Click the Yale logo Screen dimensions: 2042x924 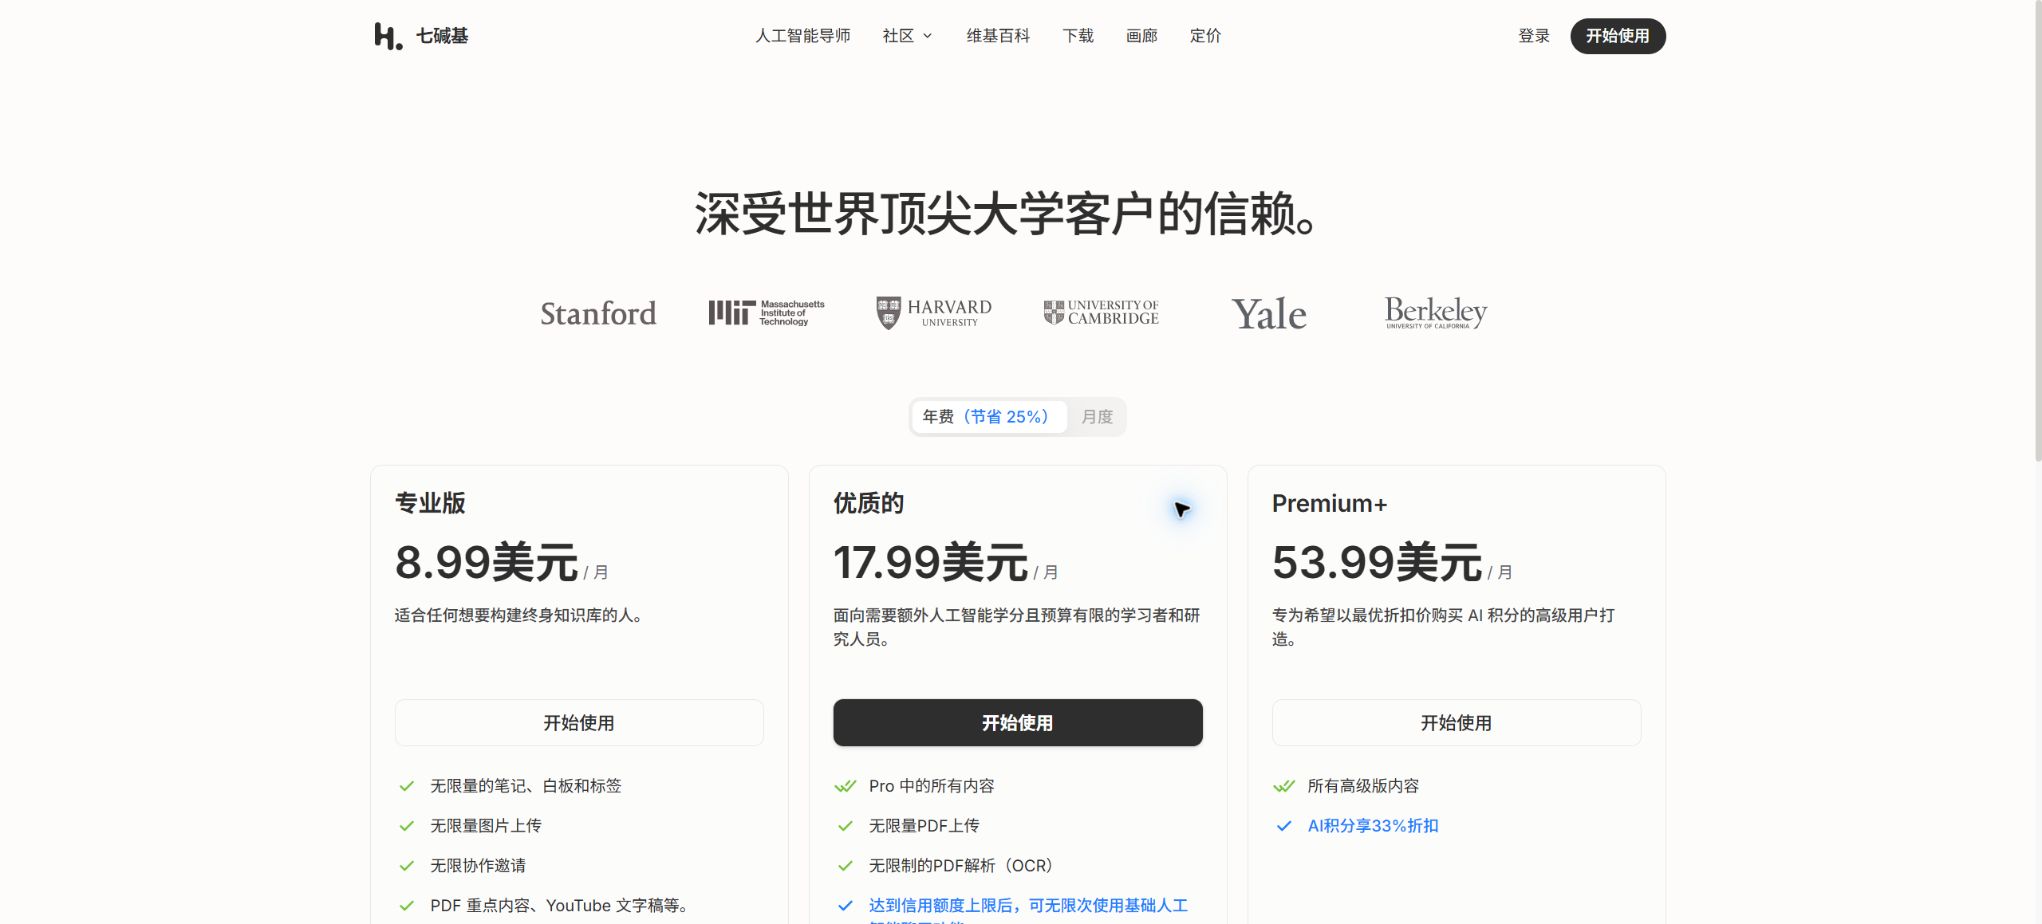tap(1269, 314)
